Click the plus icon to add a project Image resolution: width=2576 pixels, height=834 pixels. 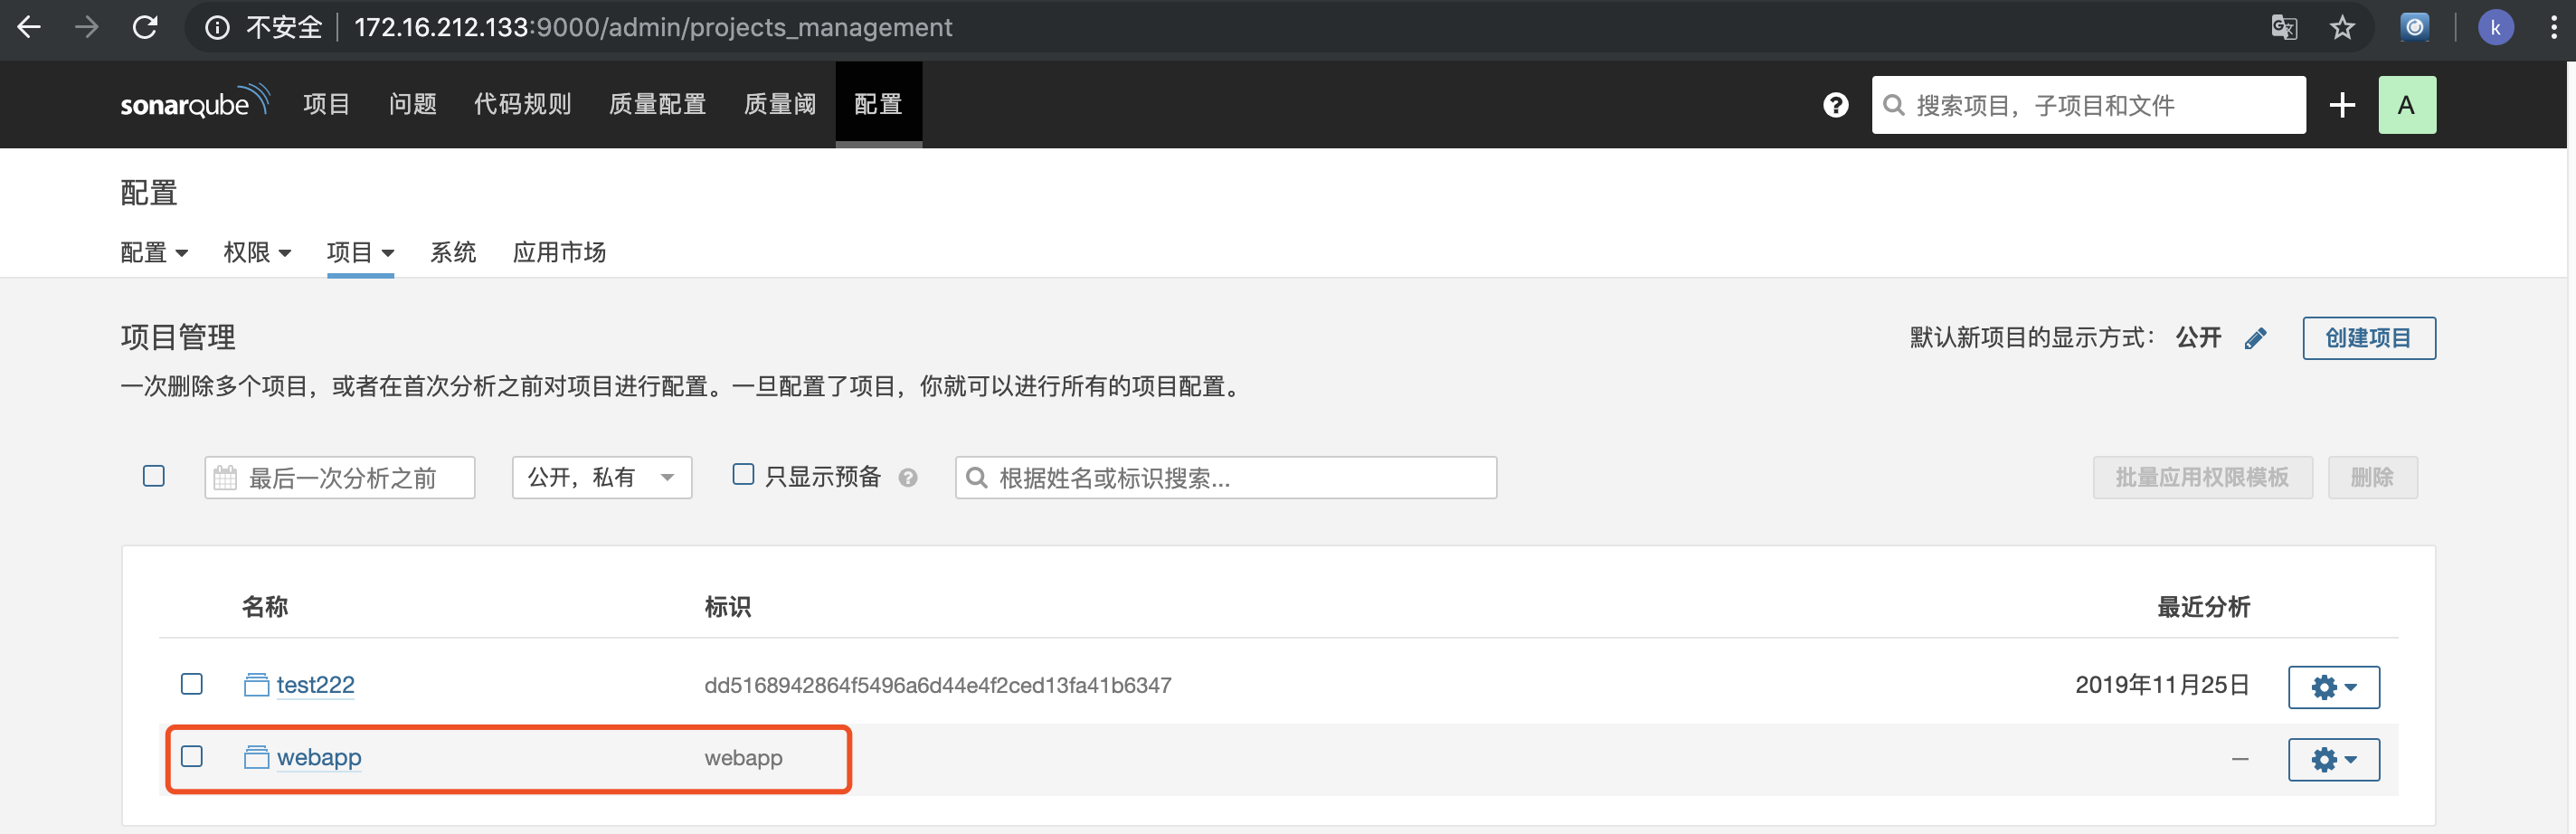pyautogui.click(x=2341, y=104)
